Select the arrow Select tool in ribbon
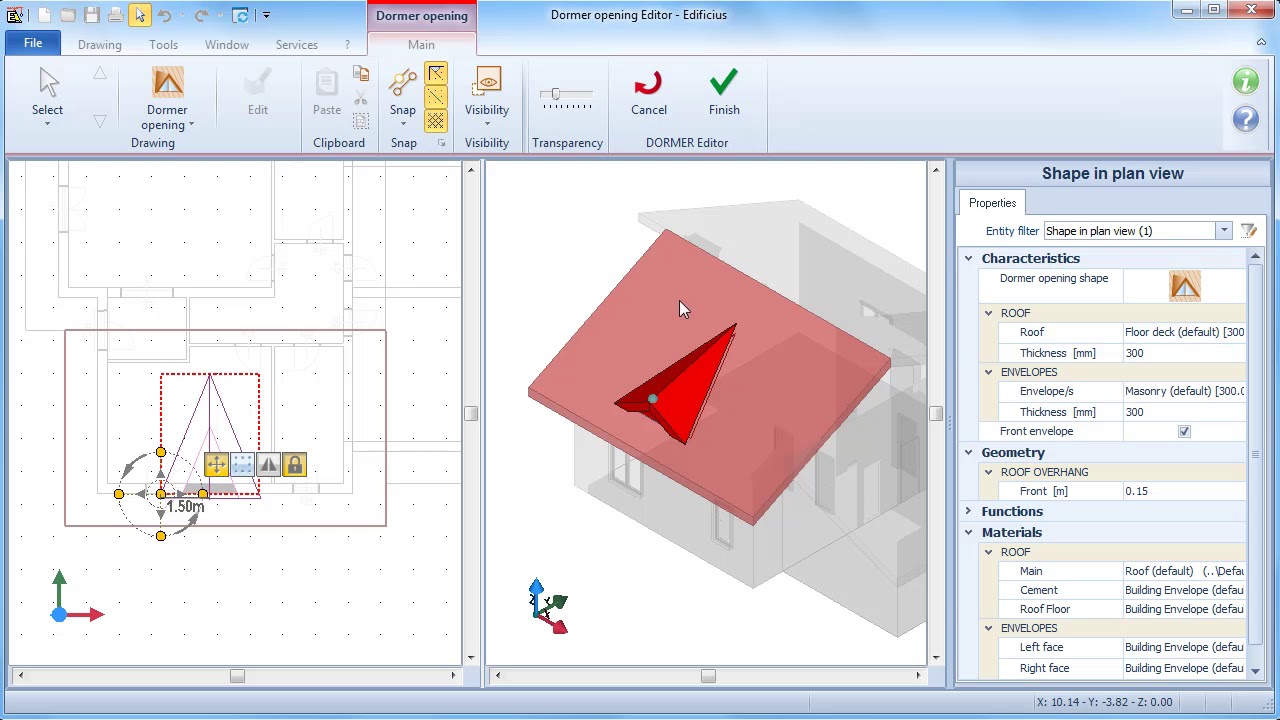Screen dimensions: 1280x720 47,93
